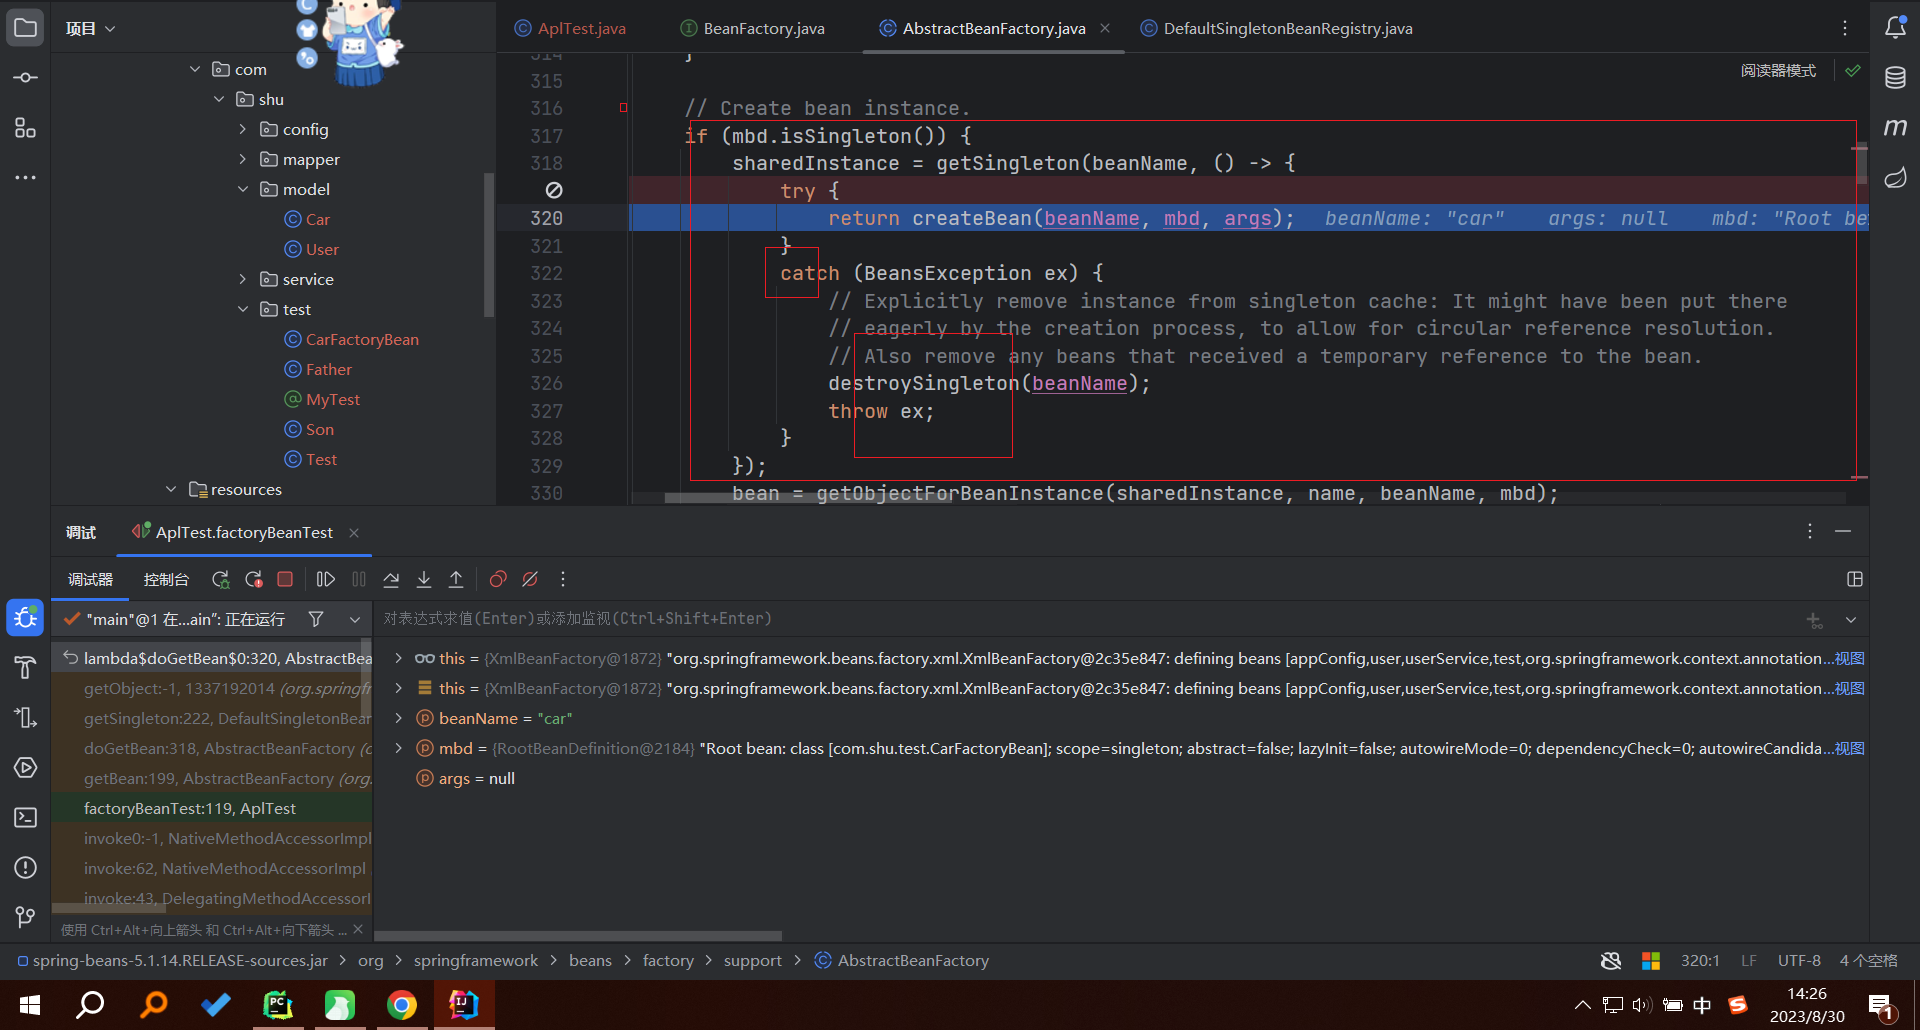Open the Windows Start menu
Screen dimensions: 1920x1030
[x=30, y=1004]
